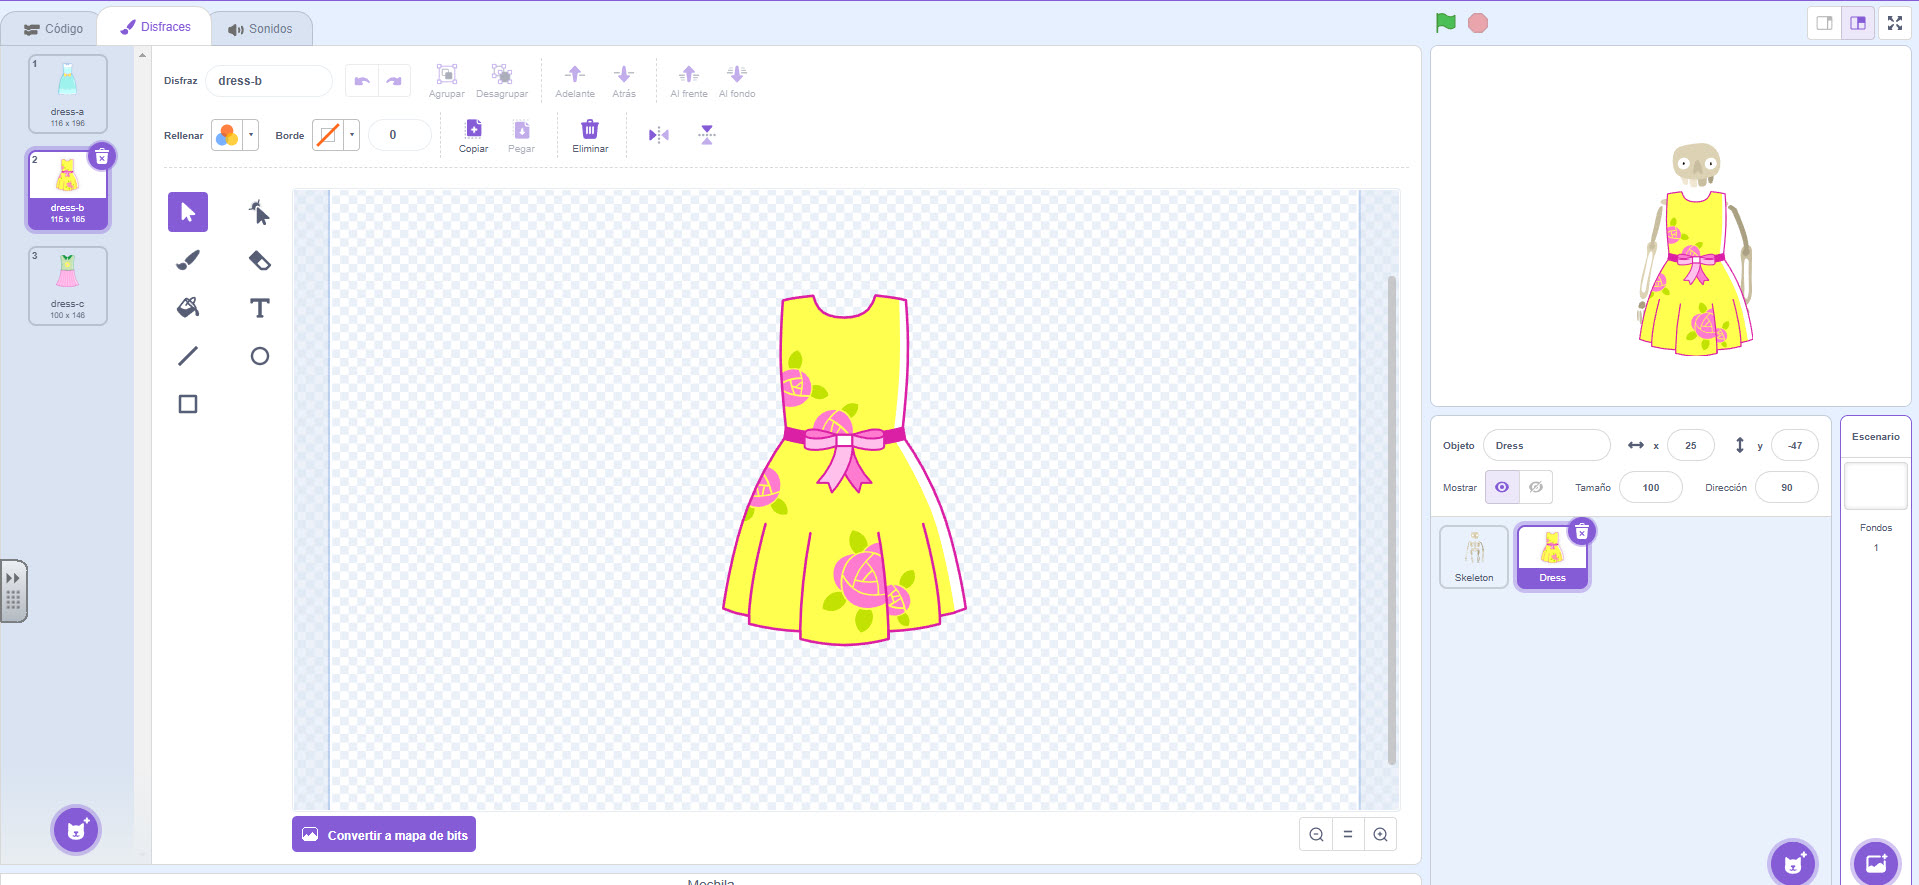
Task: Click Convertir a mapa de bits
Action: click(384, 835)
